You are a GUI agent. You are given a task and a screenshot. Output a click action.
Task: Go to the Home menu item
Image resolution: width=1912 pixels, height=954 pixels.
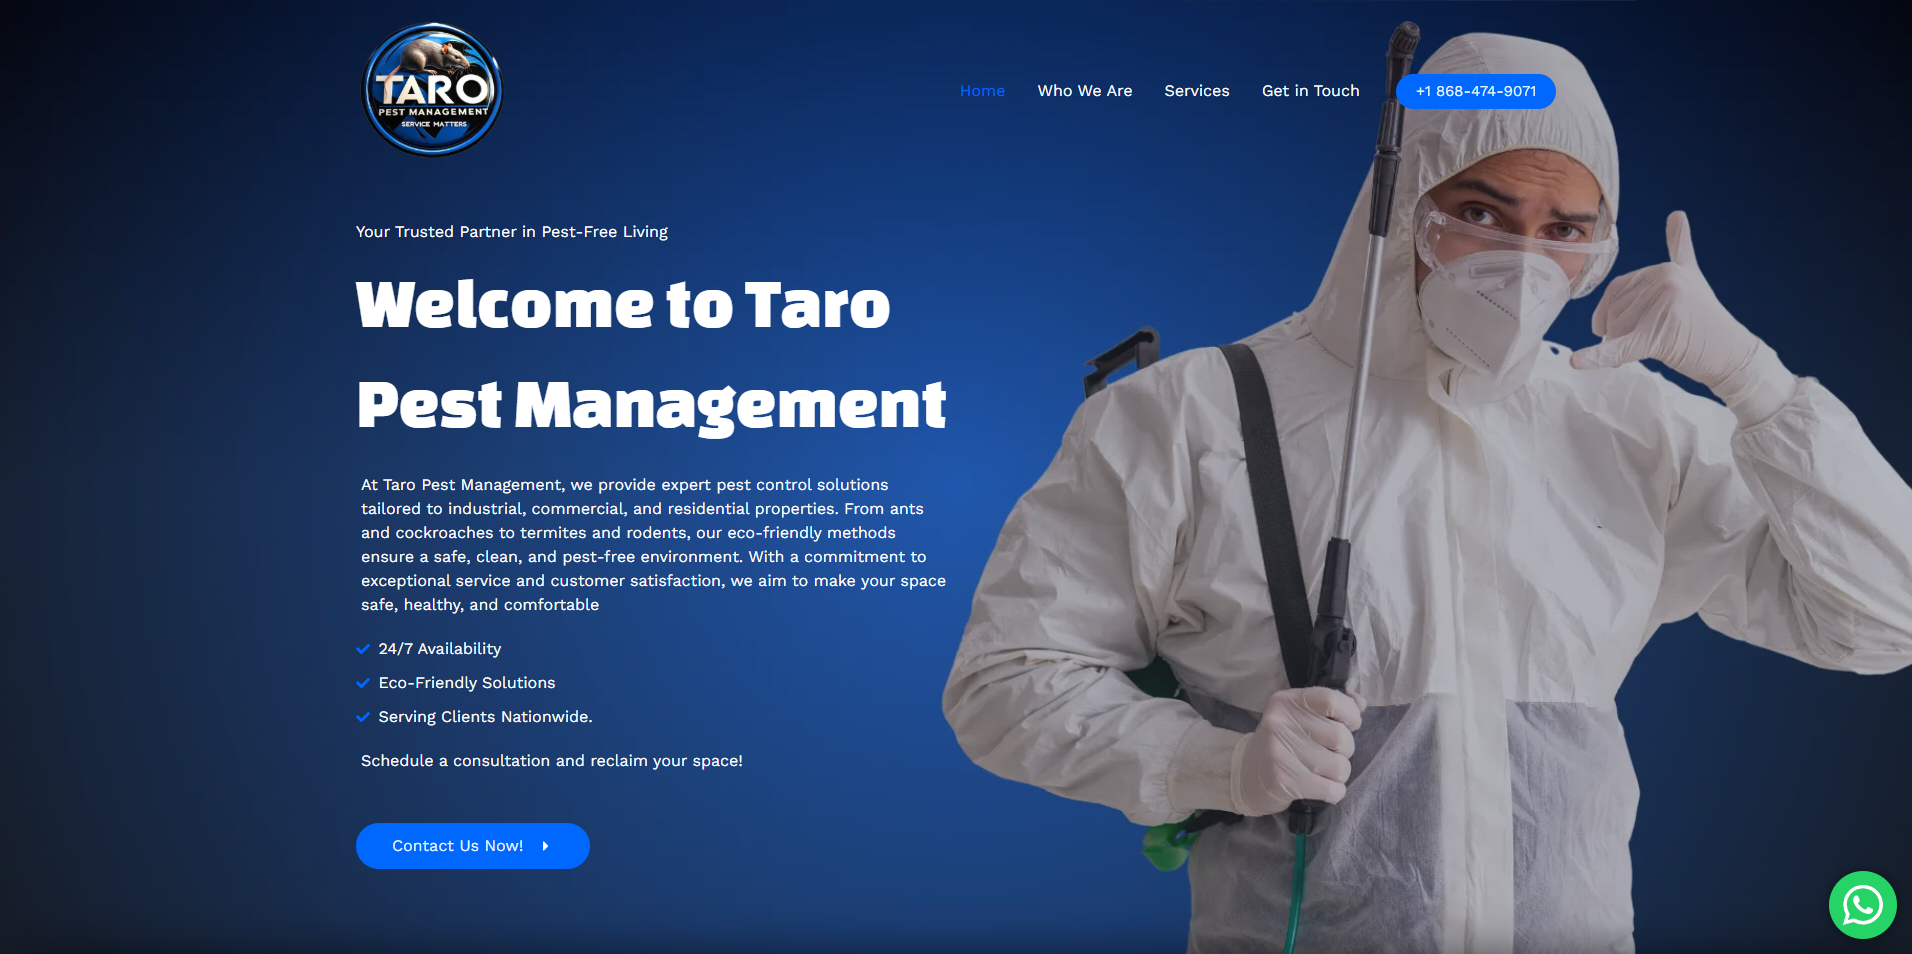(982, 91)
